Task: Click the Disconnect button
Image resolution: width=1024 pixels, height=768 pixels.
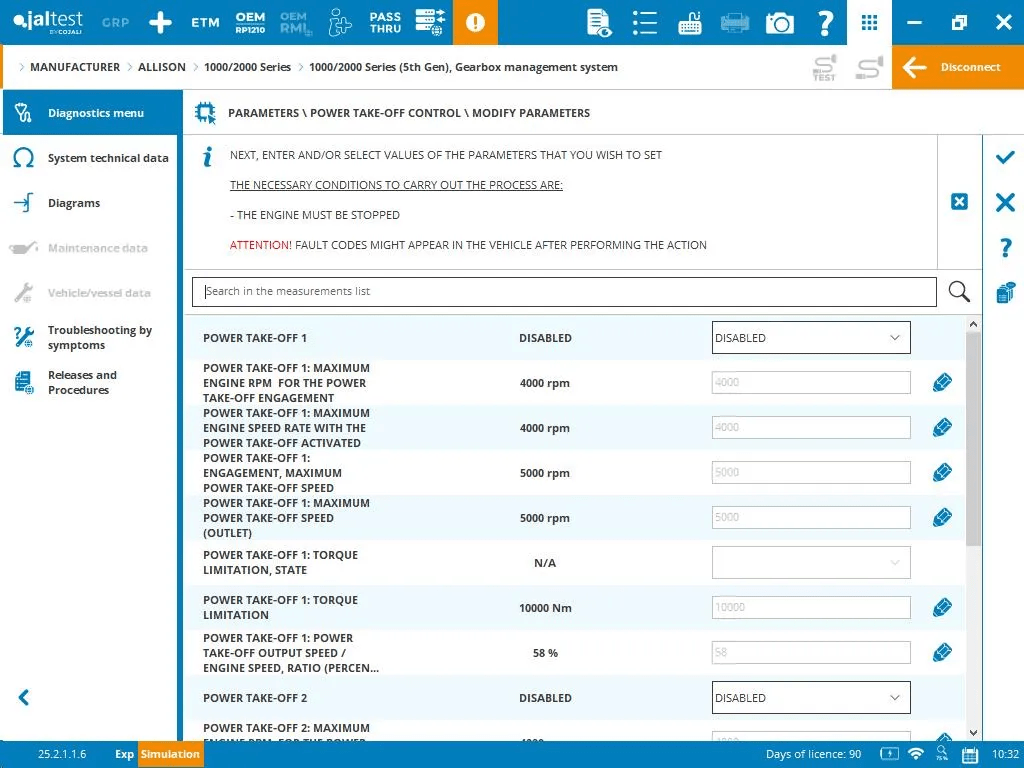Action: (957, 67)
